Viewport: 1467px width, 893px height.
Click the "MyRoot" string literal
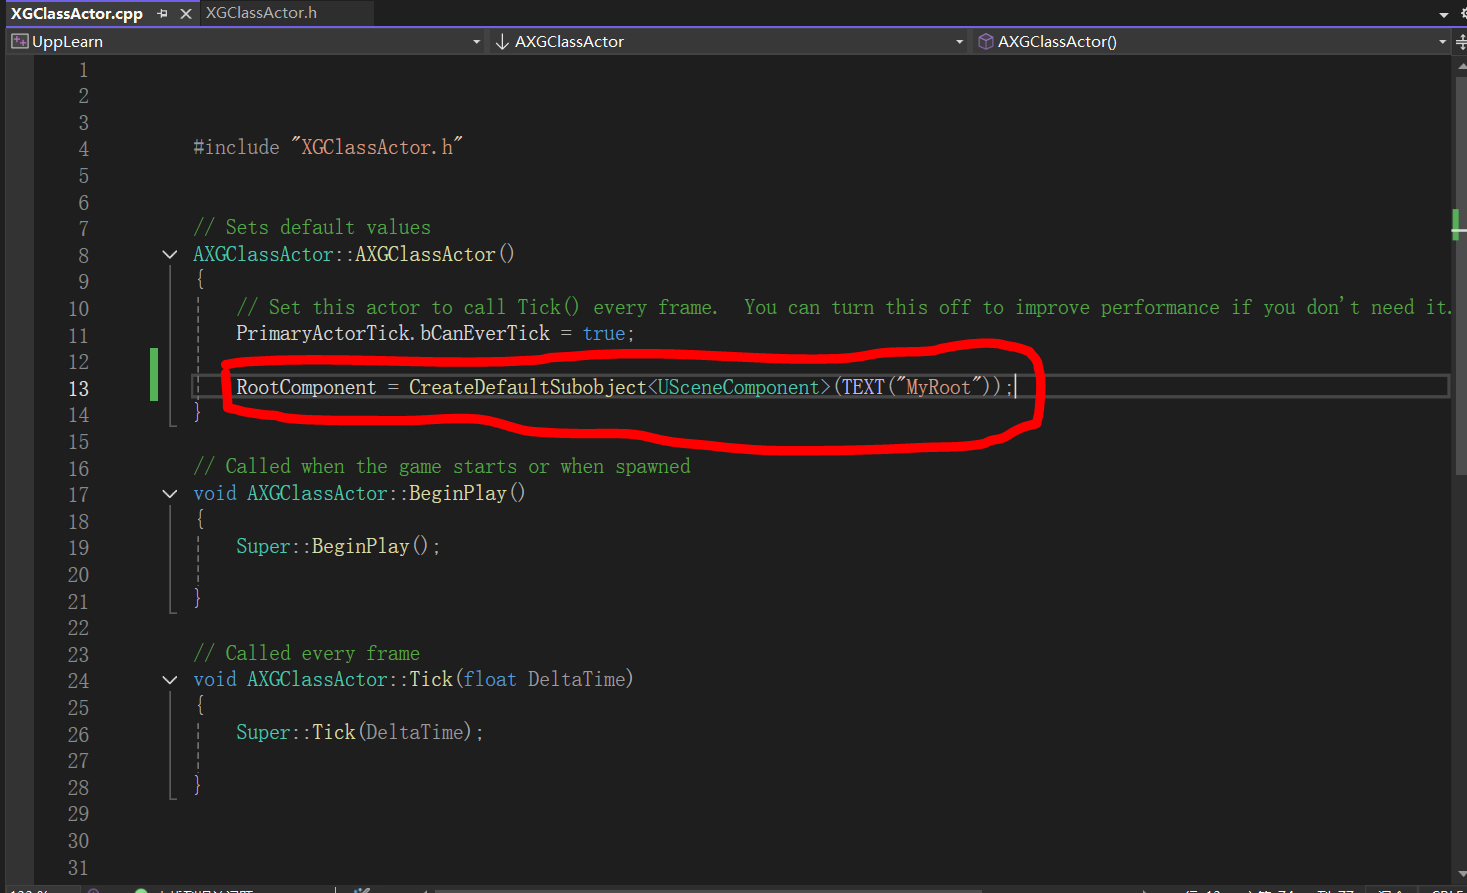(x=938, y=387)
